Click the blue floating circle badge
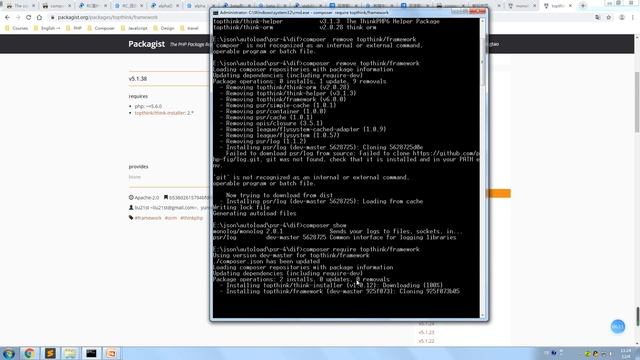 pyautogui.click(x=618, y=327)
